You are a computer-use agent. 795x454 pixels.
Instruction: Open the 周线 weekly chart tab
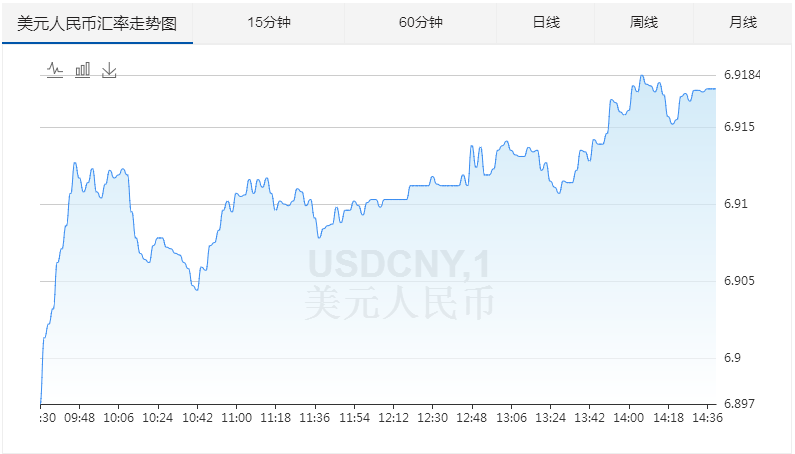644,23
